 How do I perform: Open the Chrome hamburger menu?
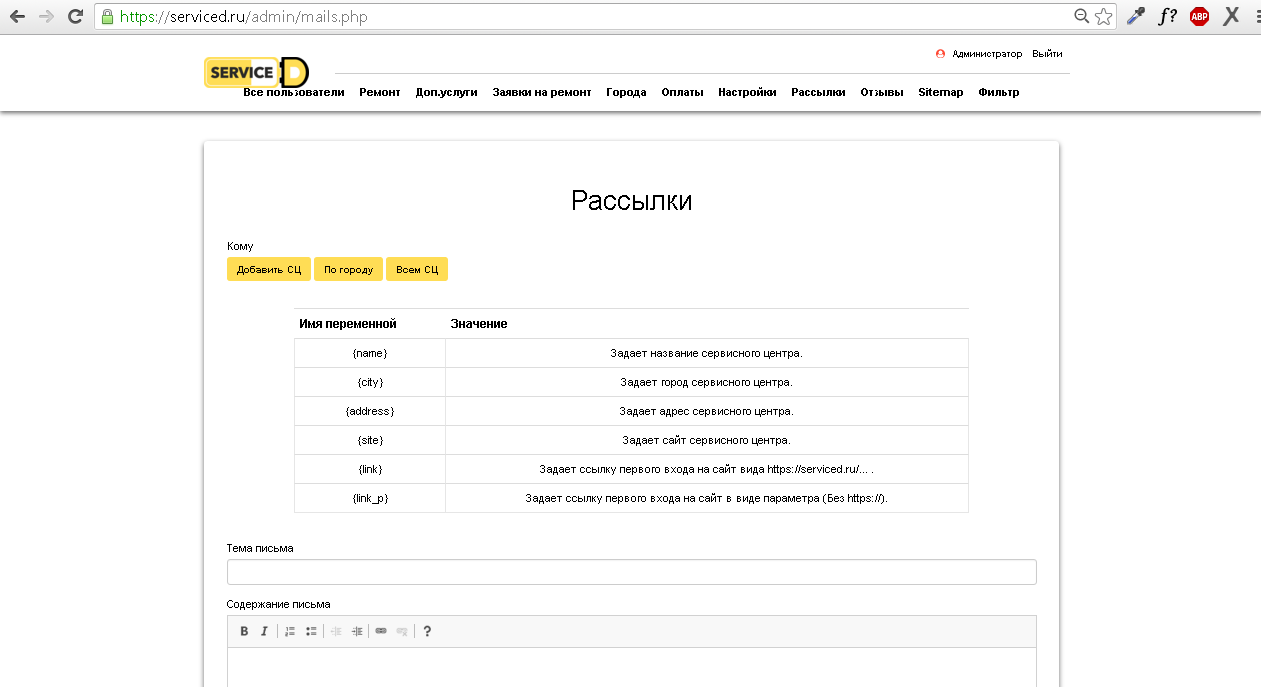1256,16
